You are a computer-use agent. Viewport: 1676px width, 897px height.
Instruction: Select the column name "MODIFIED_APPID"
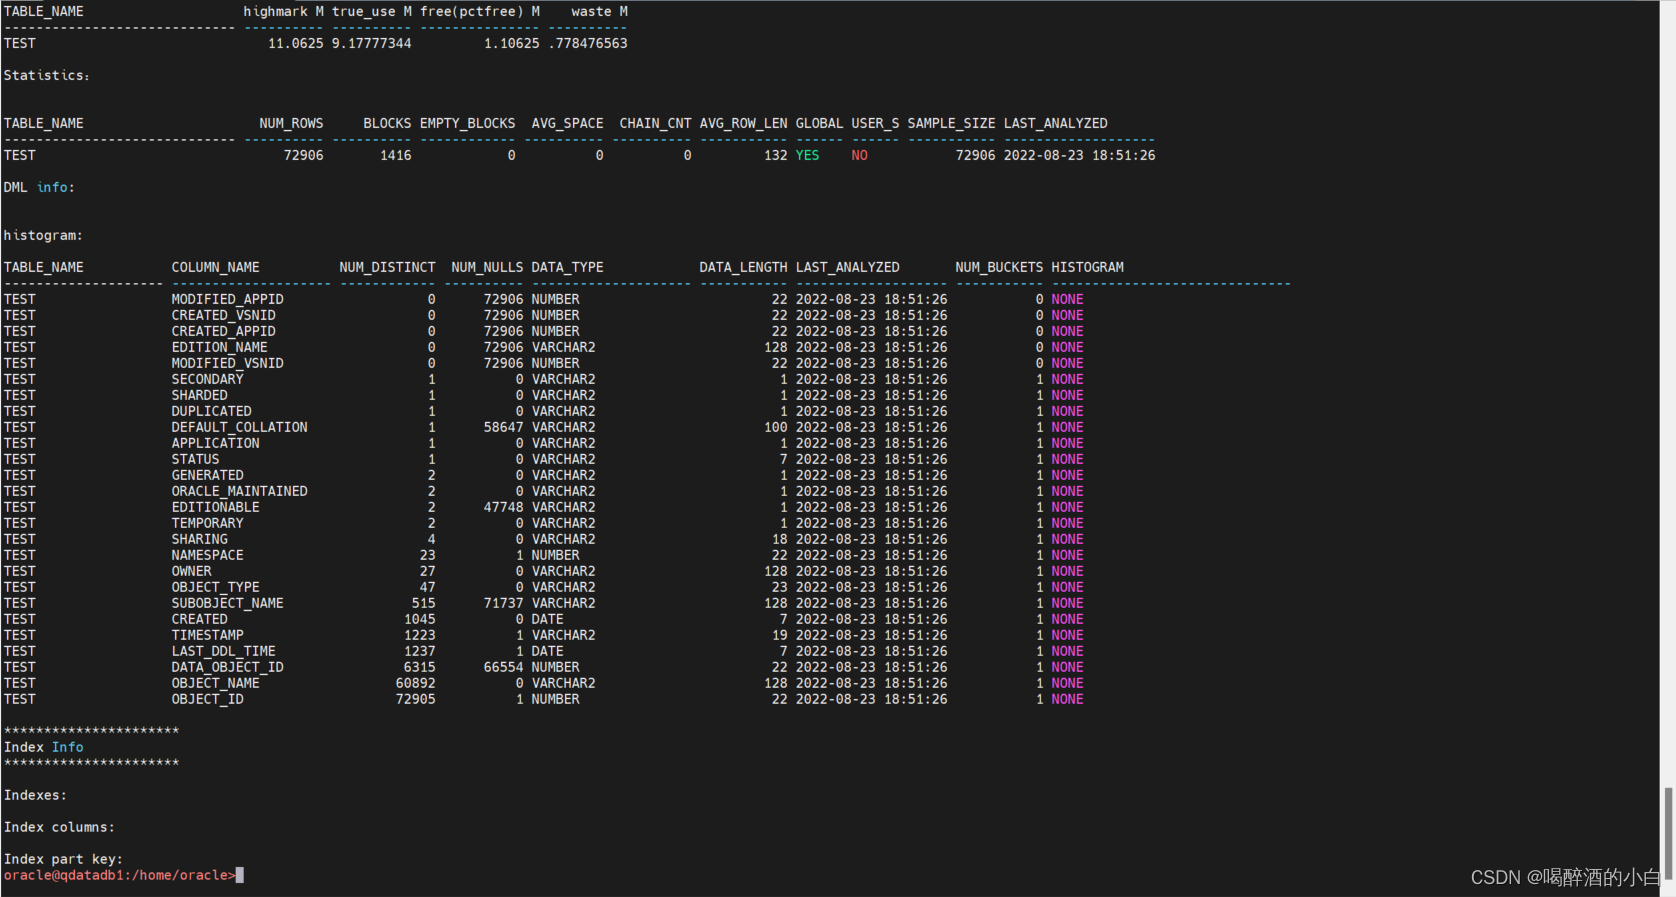click(x=227, y=300)
